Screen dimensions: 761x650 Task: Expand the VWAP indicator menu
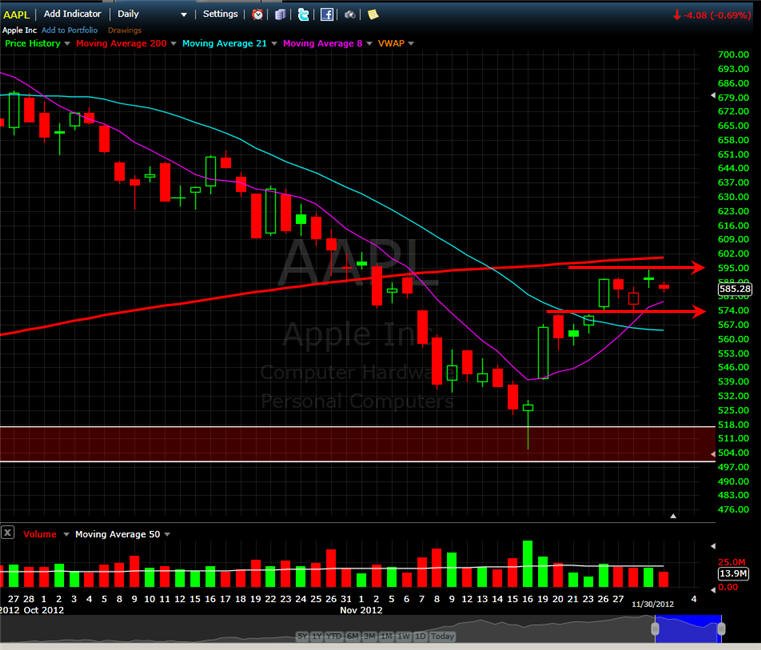(x=411, y=44)
